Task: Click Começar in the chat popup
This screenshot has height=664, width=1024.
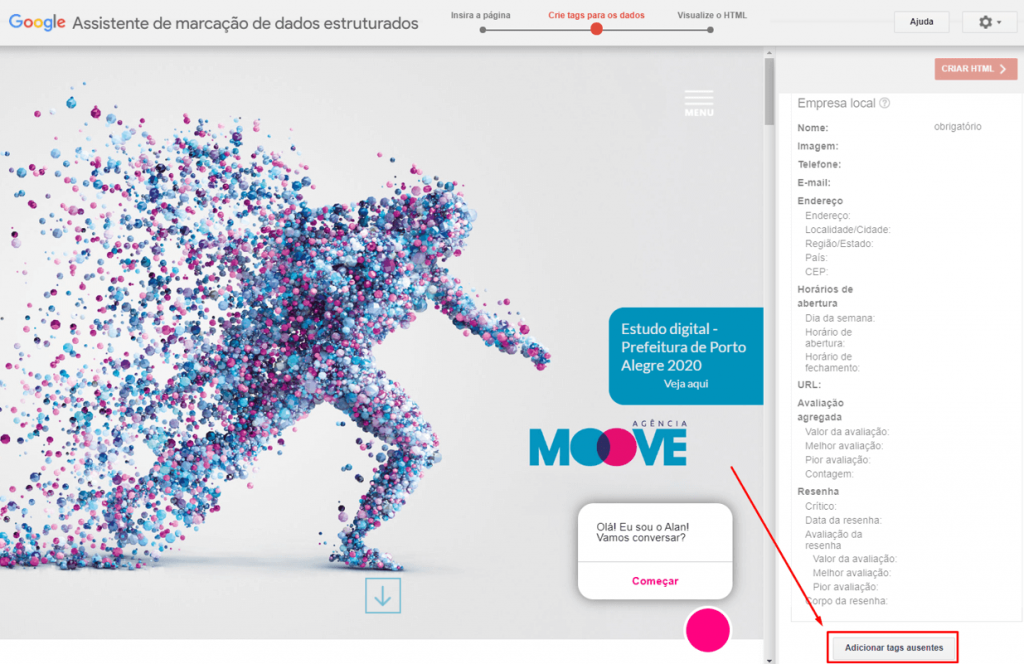Action: [655, 581]
